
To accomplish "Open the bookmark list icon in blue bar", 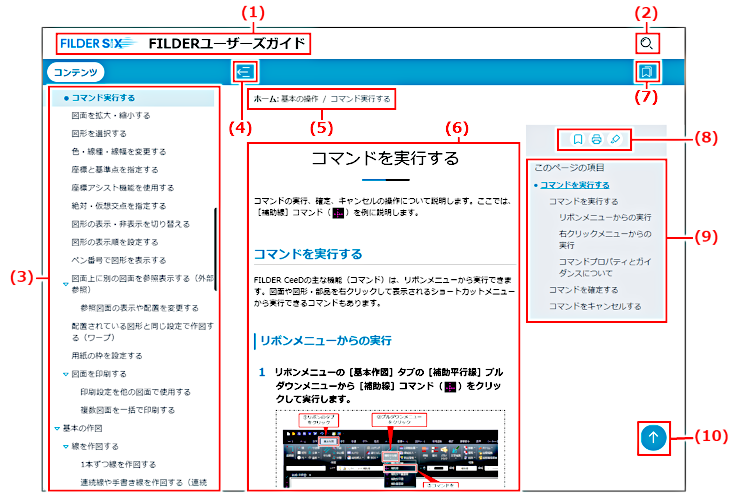I will point(647,72).
